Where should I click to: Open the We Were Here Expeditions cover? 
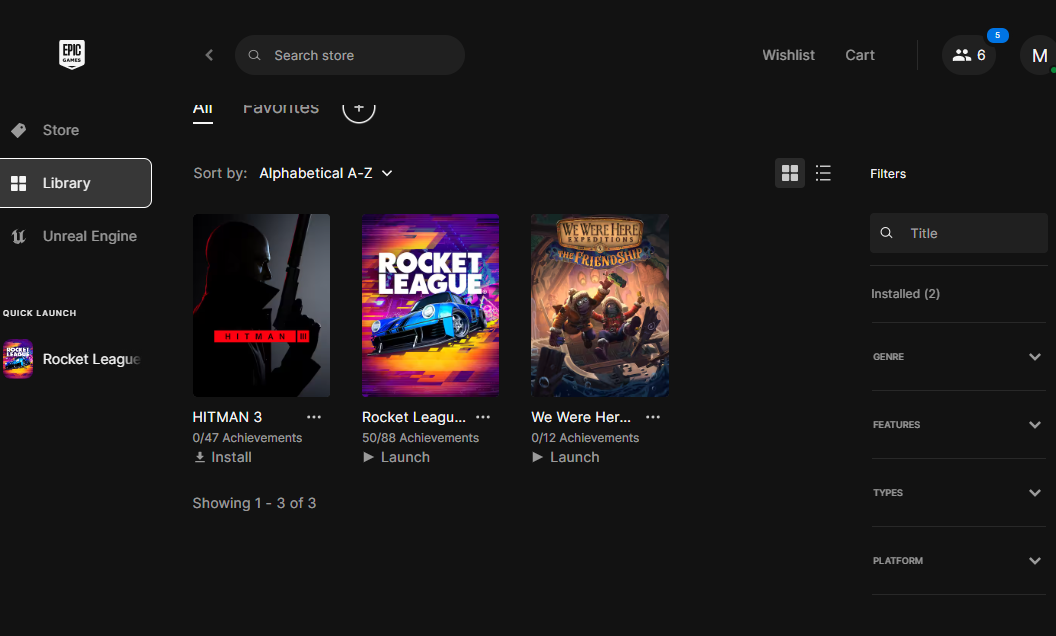[599, 305]
